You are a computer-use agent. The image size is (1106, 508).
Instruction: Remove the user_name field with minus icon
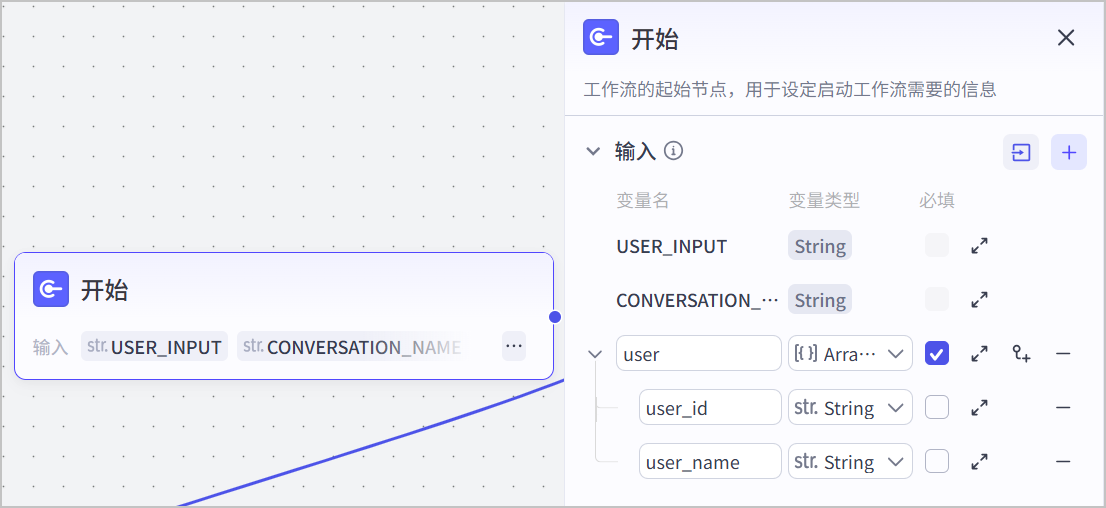pos(1064,461)
